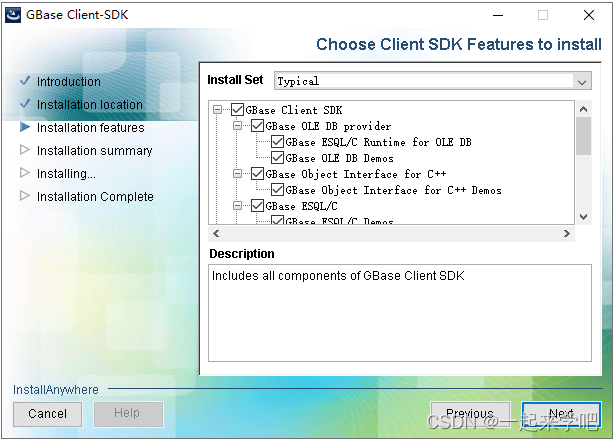This screenshot has width=614, height=441.
Task: Click the InstallAnywhere label
Action: point(56,390)
